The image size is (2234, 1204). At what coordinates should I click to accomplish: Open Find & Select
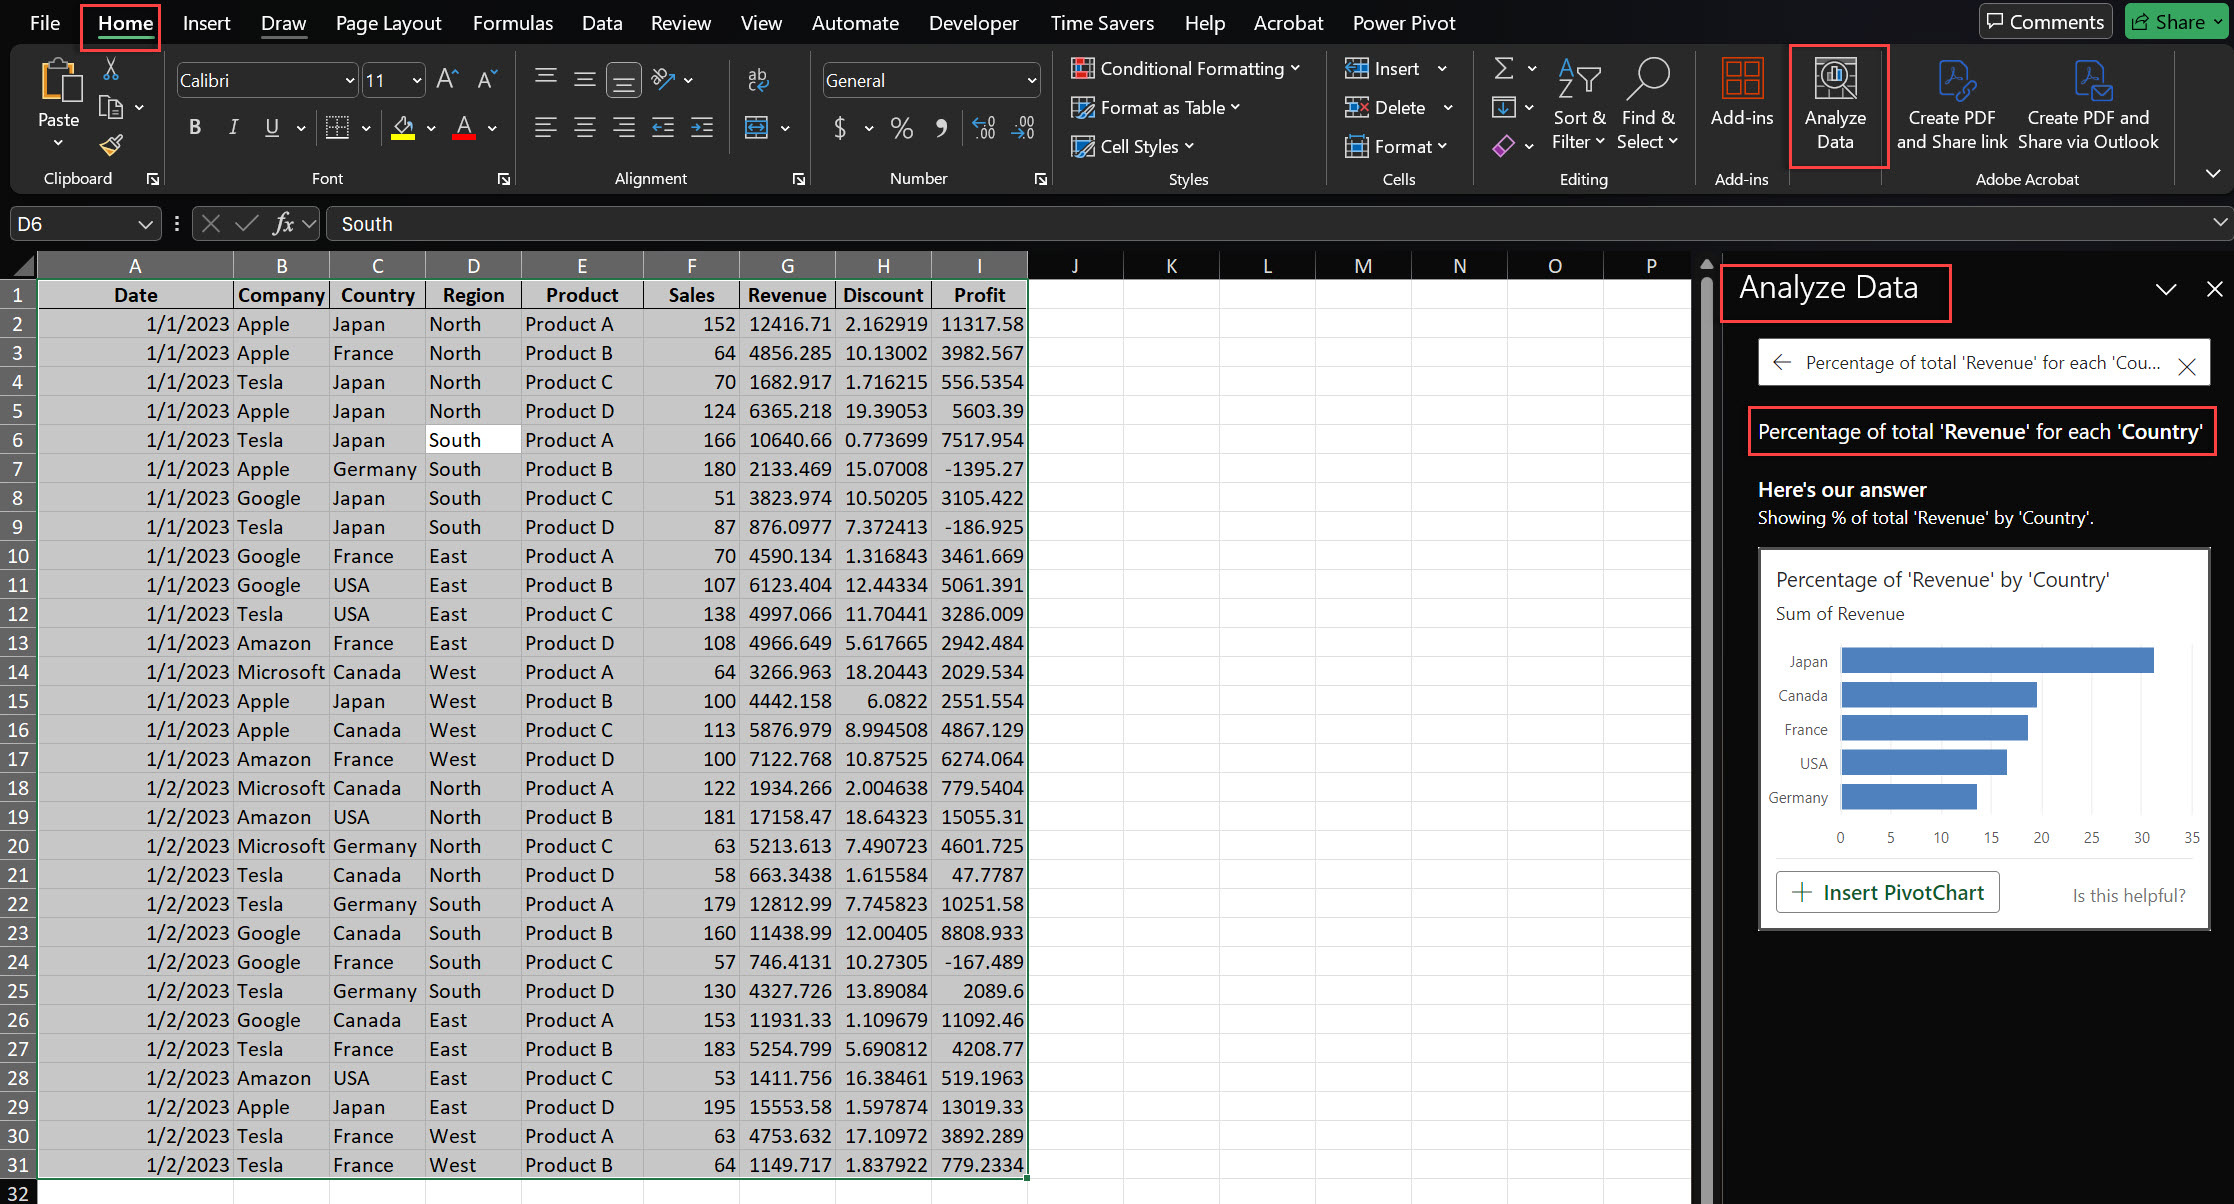pos(1647,105)
